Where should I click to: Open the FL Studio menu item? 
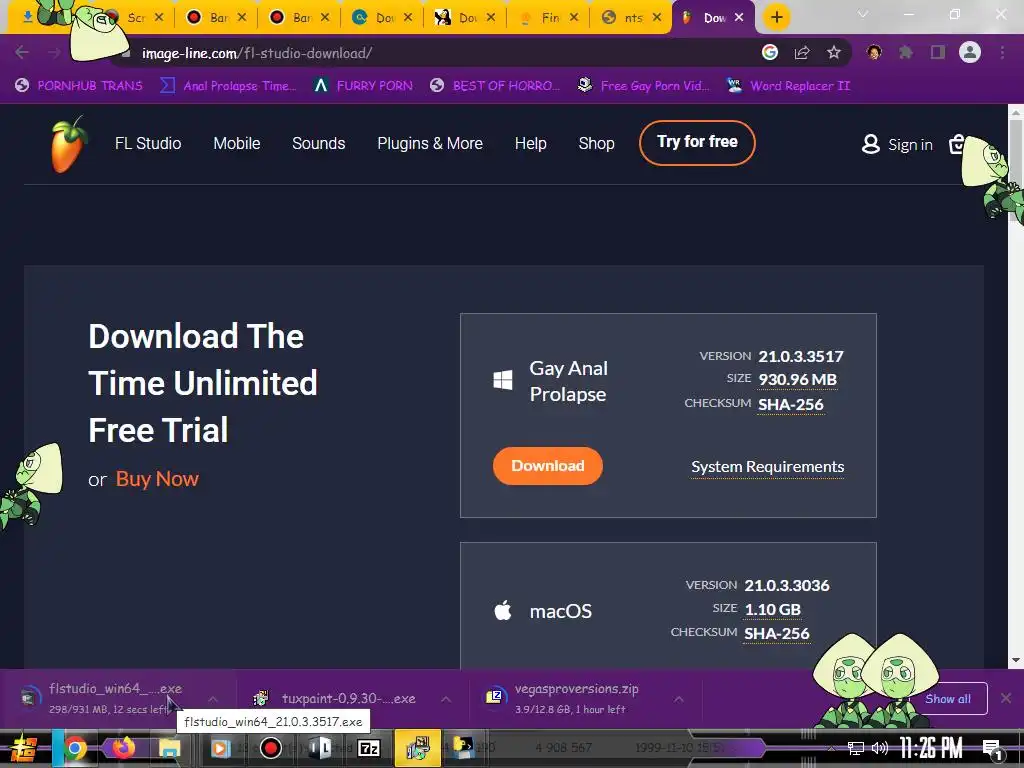click(x=148, y=143)
